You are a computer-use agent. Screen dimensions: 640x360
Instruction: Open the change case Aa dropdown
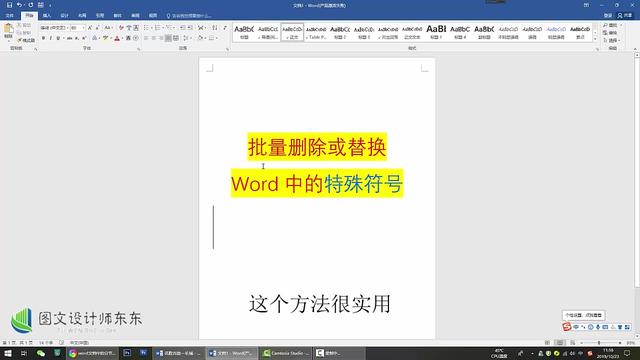tap(108, 28)
